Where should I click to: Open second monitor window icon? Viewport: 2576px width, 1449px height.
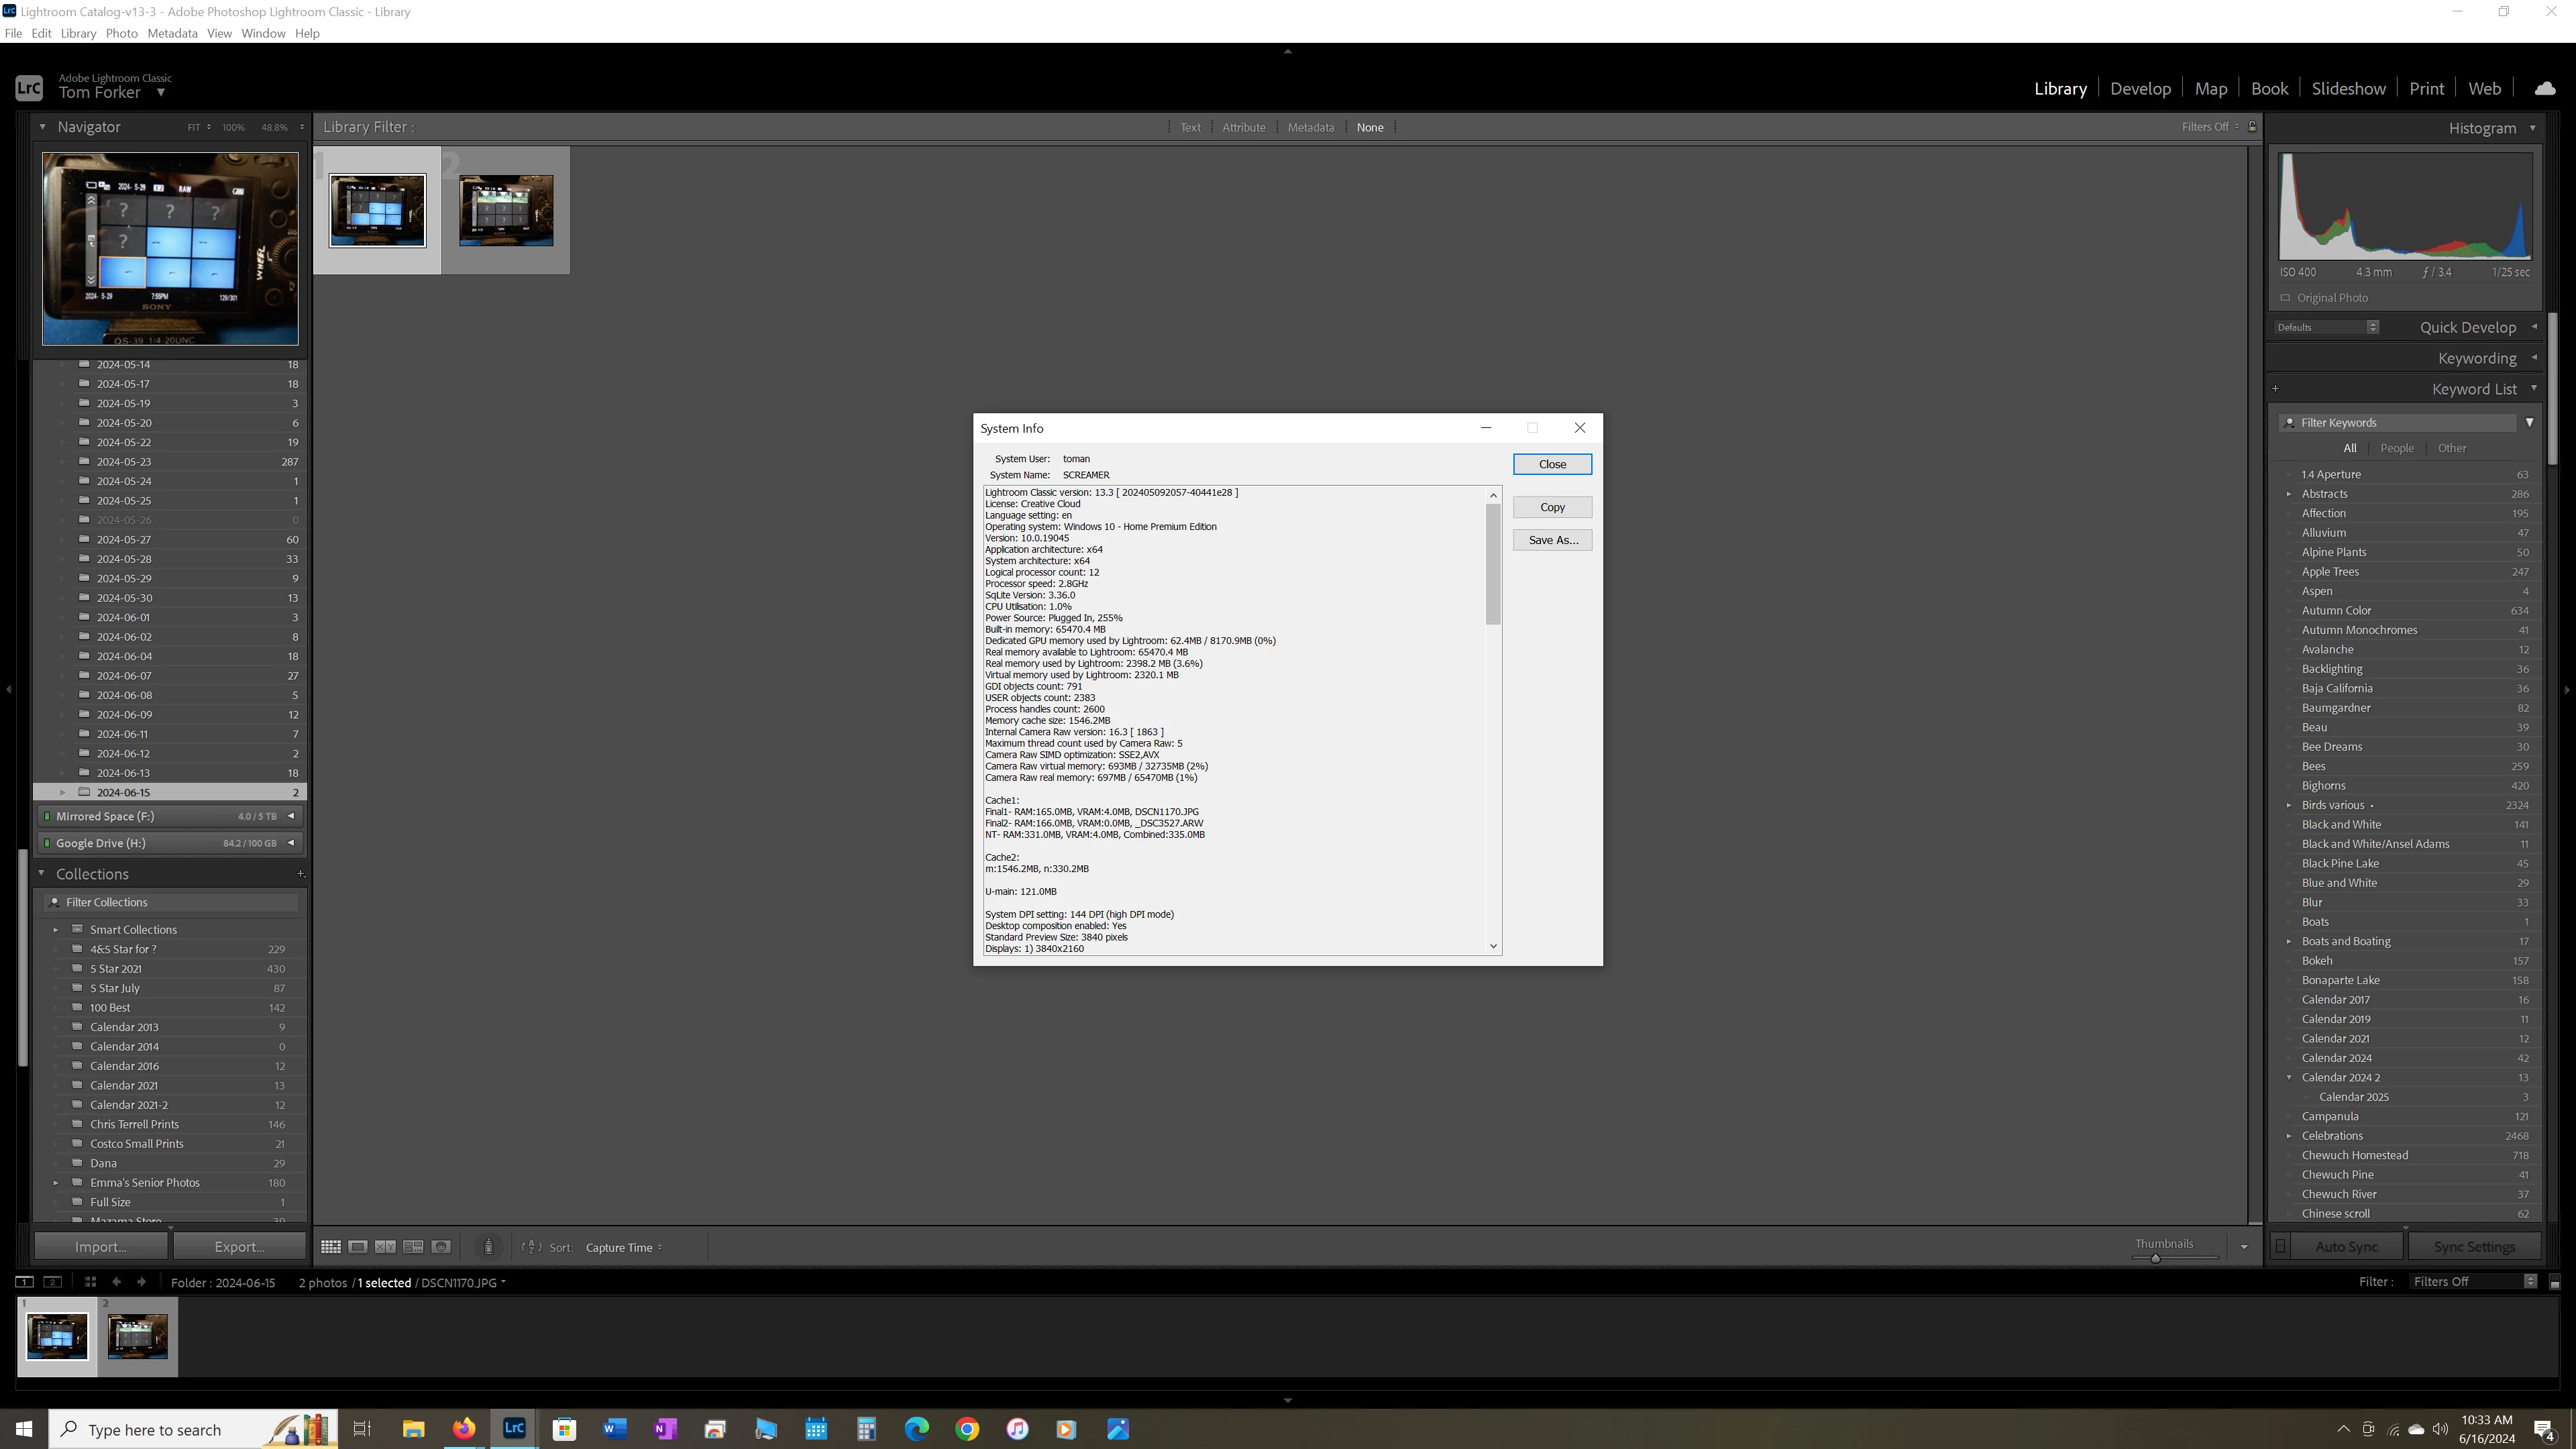(x=53, y=1282)
